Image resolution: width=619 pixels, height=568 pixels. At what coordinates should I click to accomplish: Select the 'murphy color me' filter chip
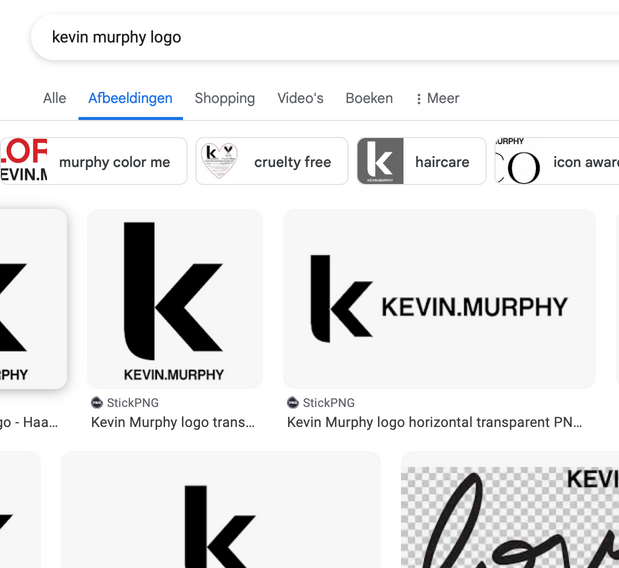(x=93, y=161)
